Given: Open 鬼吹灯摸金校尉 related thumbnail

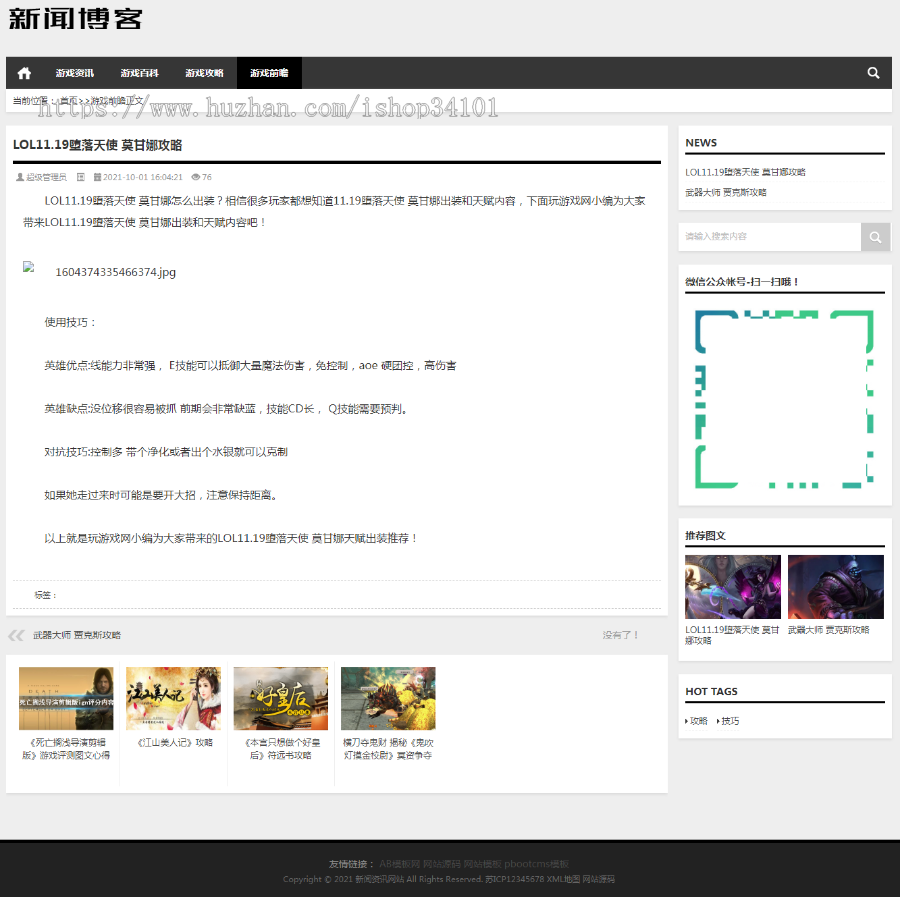Looking at the screenshot, I should point(388,698).
